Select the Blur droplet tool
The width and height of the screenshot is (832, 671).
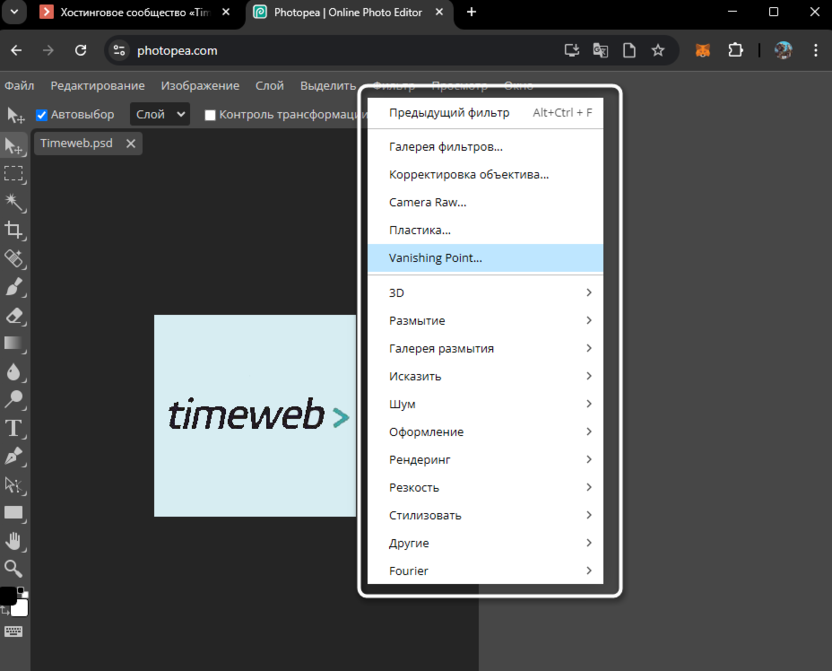[14, 372]
